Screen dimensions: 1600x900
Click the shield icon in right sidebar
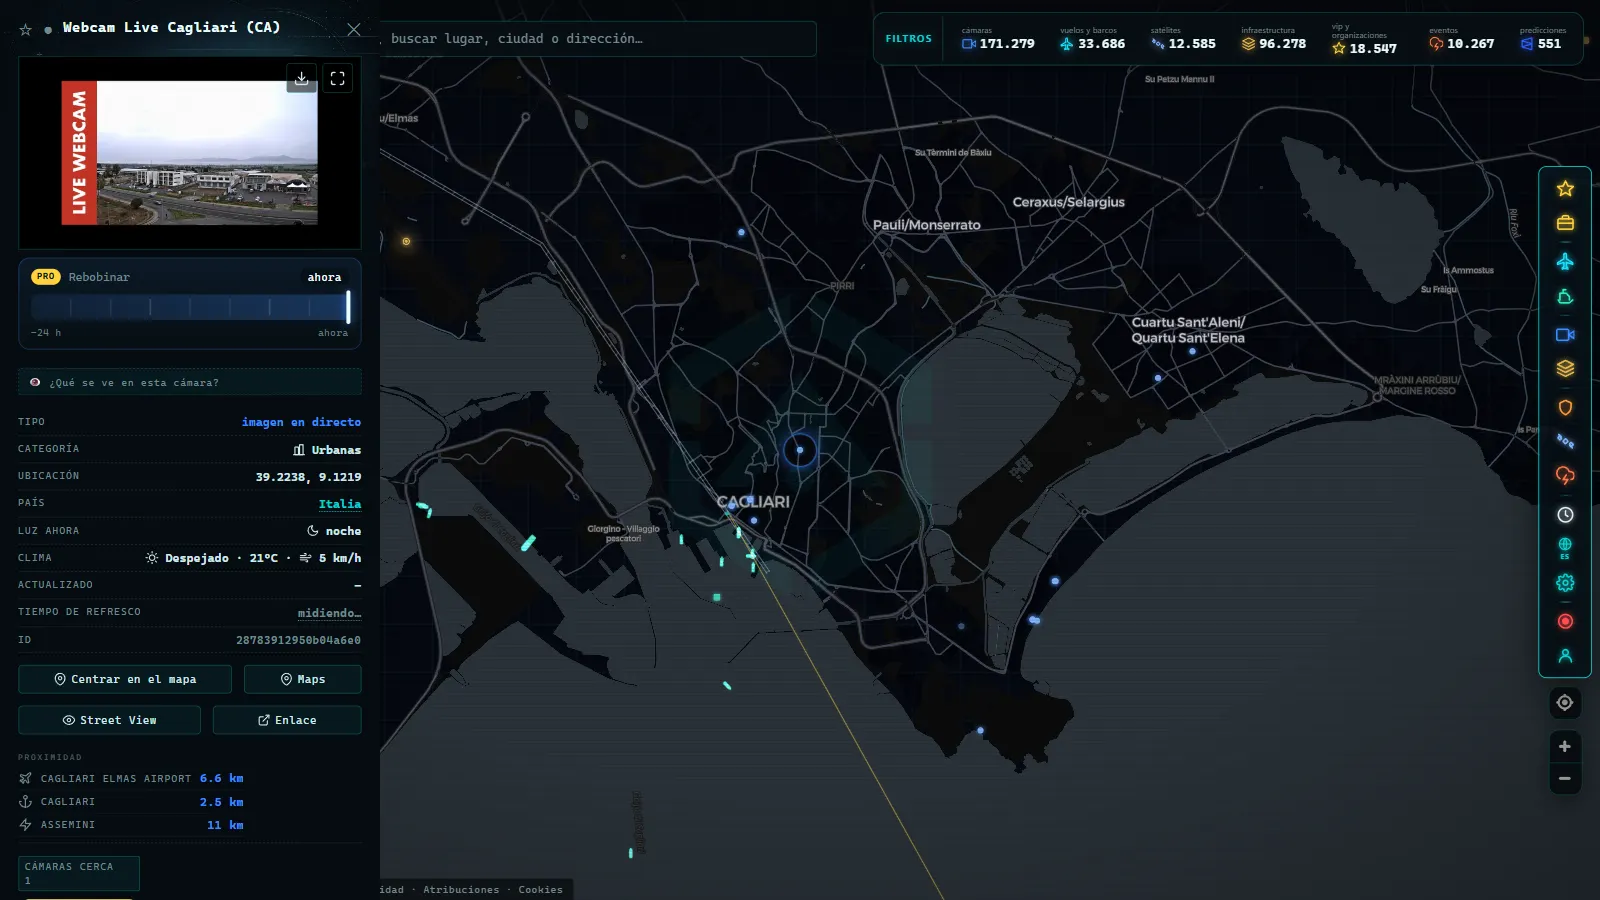click(x=1565, y=407)
